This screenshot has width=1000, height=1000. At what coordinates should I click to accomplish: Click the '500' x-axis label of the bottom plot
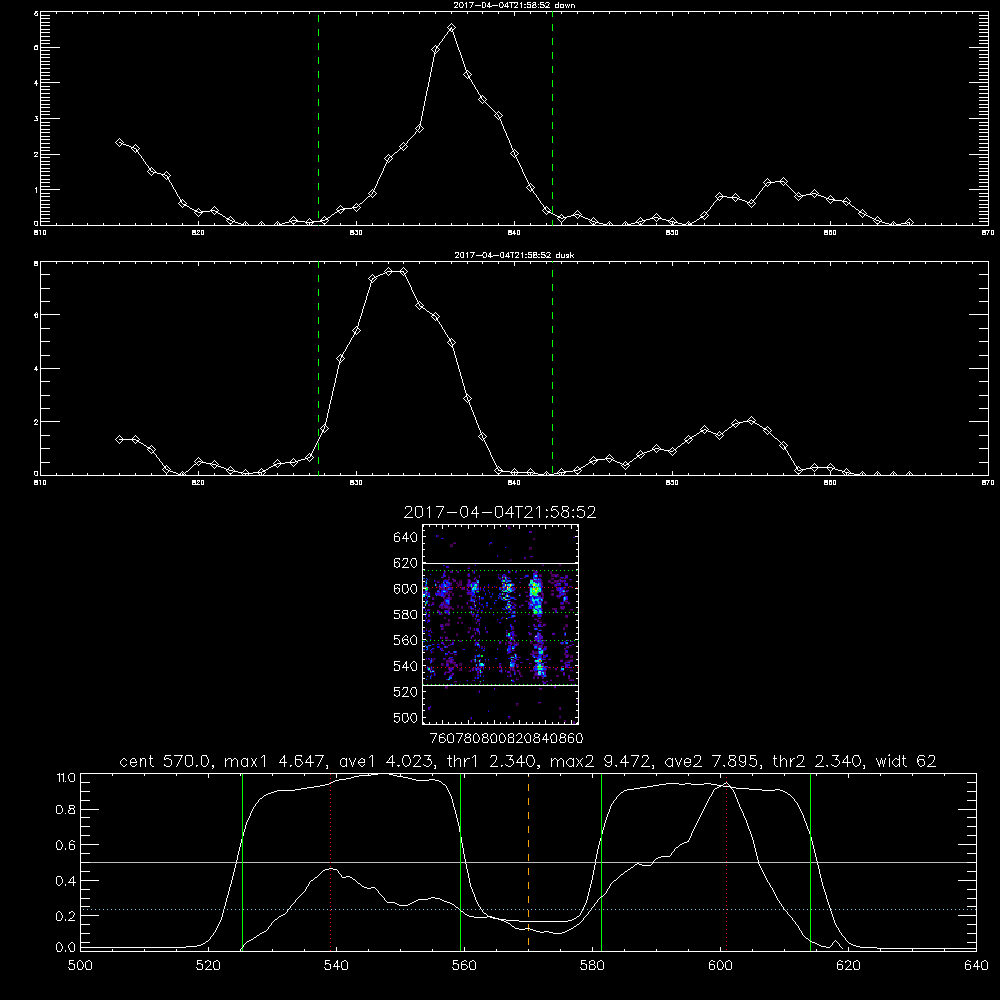point(80,966)
